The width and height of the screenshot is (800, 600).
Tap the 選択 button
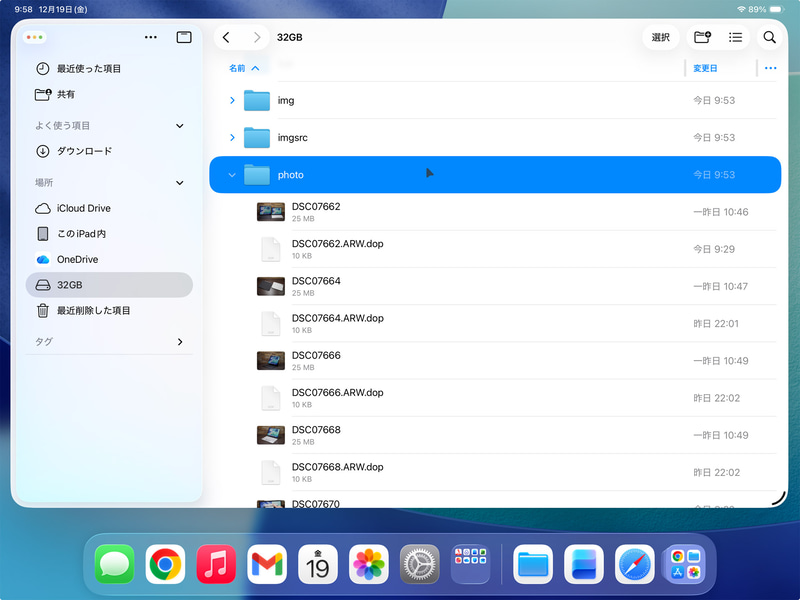pos(660,37)
